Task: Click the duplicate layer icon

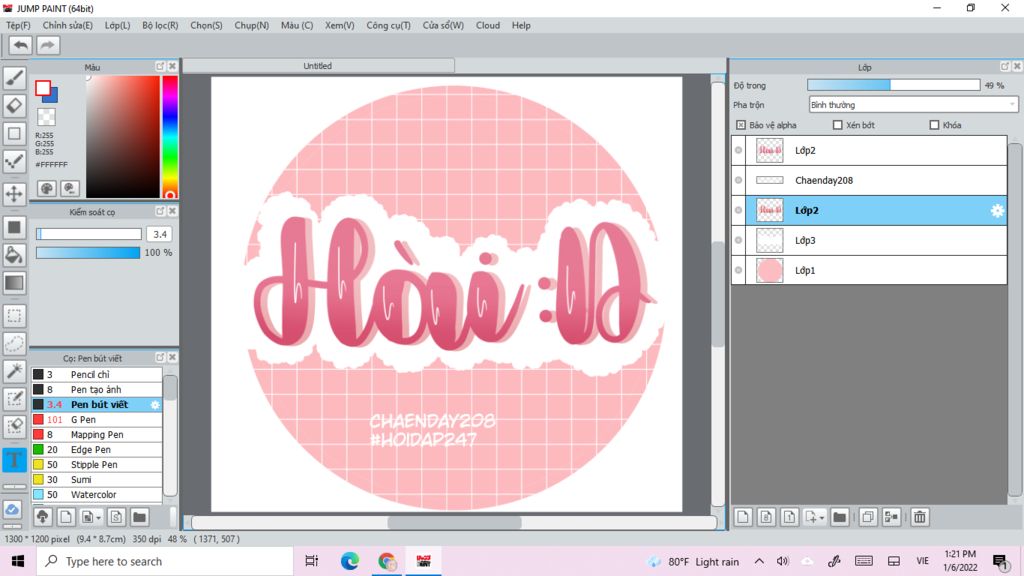Action: pos(867,517)
